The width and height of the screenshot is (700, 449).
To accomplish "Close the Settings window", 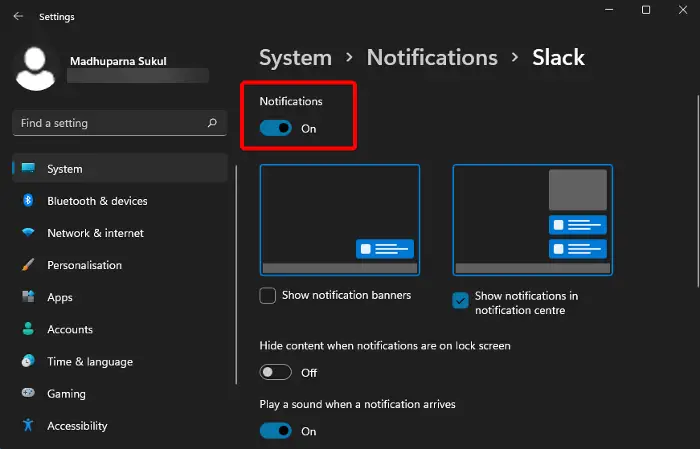I will pyautogui.click(x=683, y=10).
